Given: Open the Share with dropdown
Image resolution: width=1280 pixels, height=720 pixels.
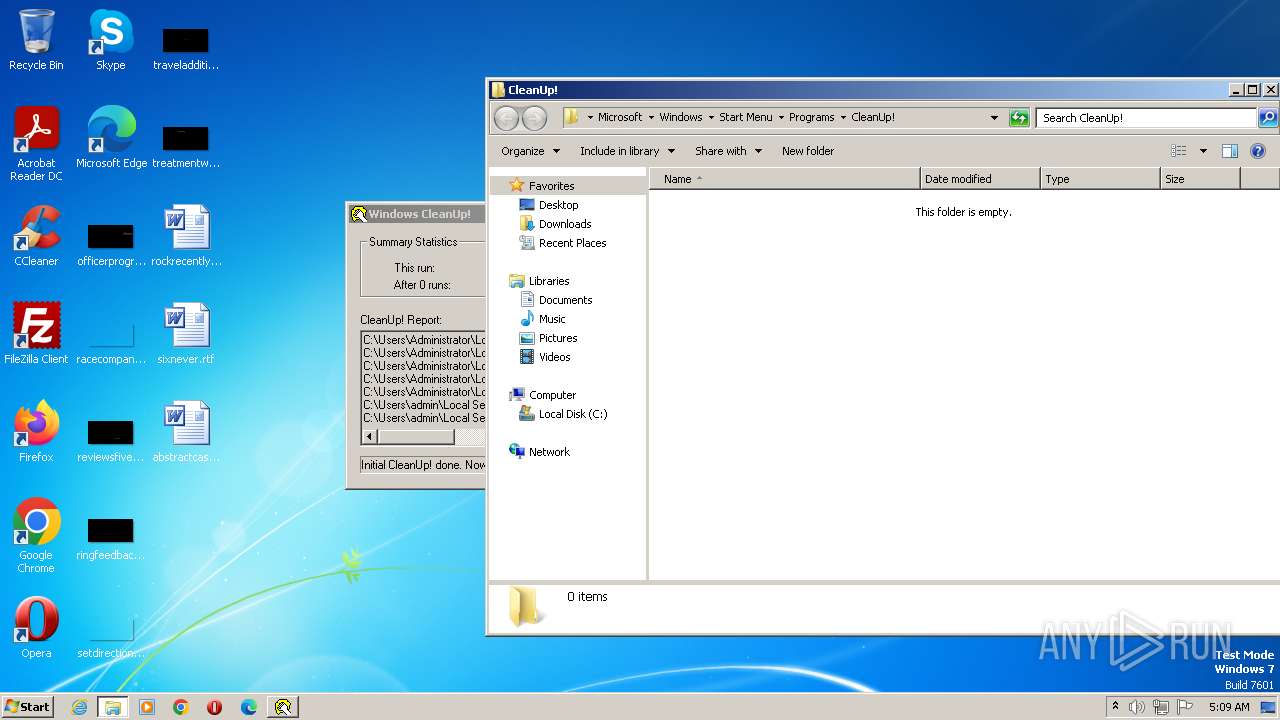Looking at the screenshot, I should click(x=728, y=151).
